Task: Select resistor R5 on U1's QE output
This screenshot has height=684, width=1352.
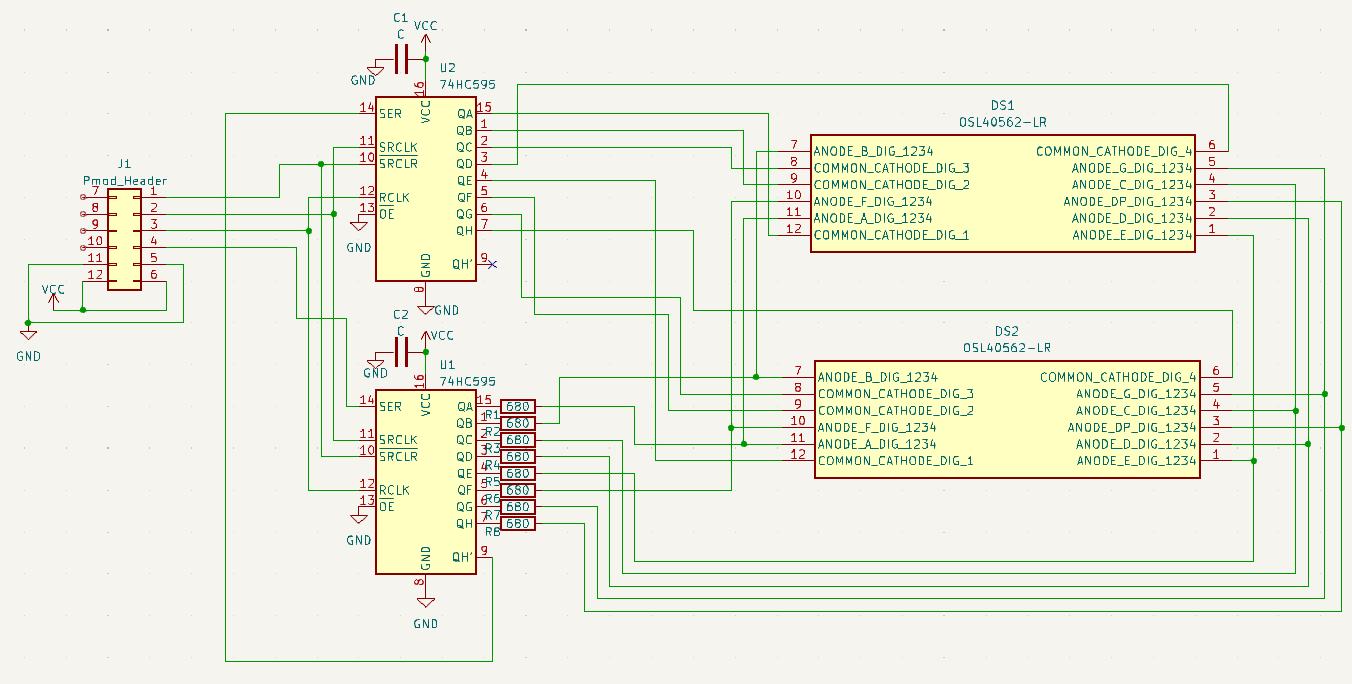Action: point(518,473)
